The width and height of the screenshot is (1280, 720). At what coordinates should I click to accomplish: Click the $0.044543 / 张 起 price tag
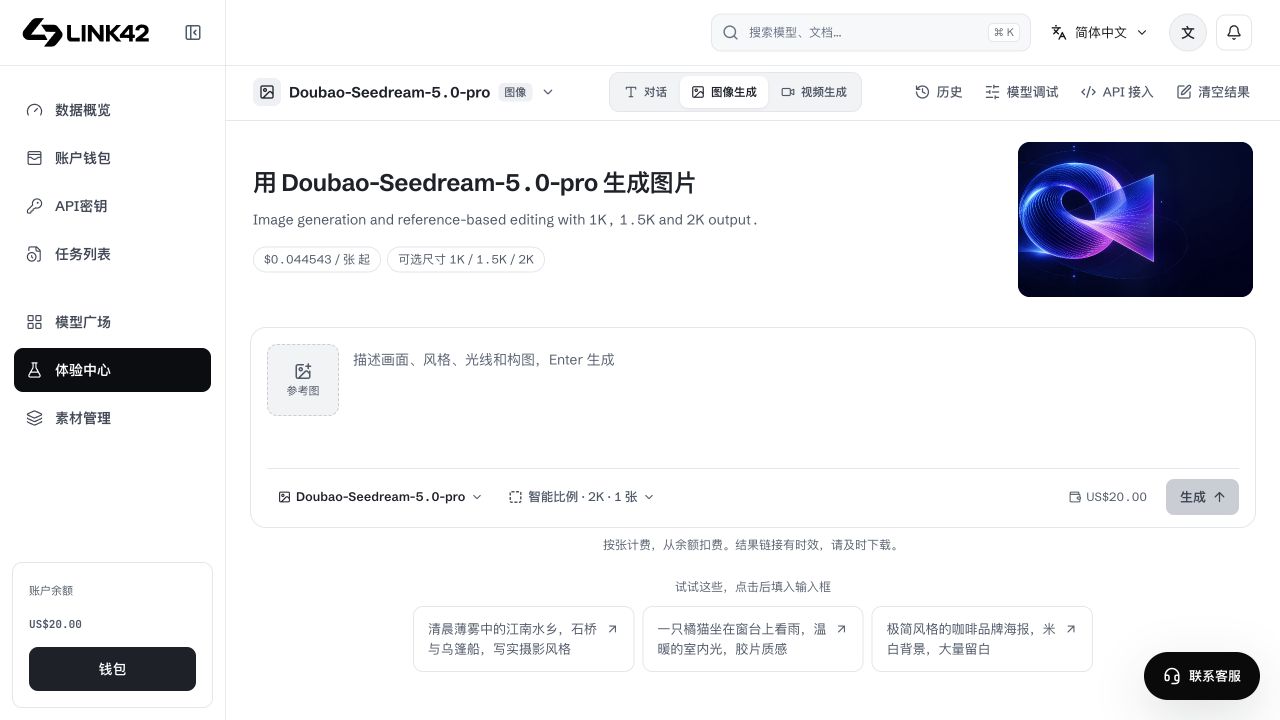(x=317, y=259)
